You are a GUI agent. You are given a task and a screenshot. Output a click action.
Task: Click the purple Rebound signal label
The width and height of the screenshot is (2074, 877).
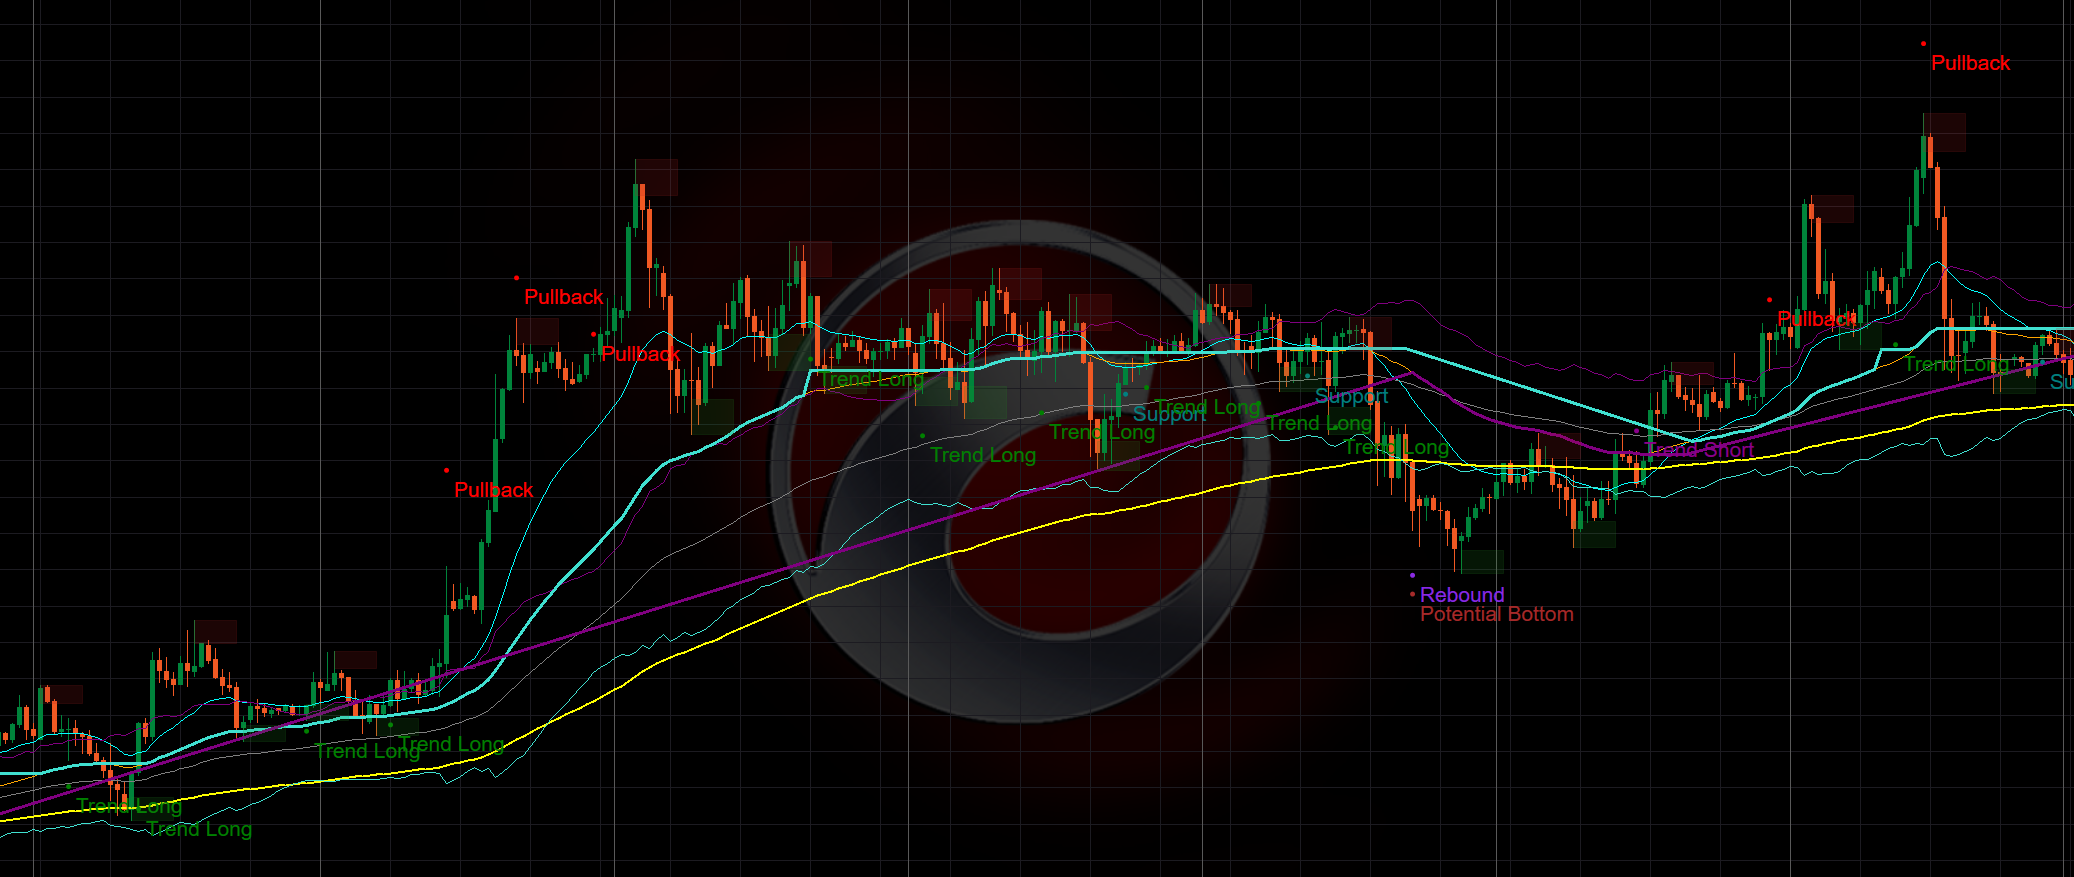1461,595
